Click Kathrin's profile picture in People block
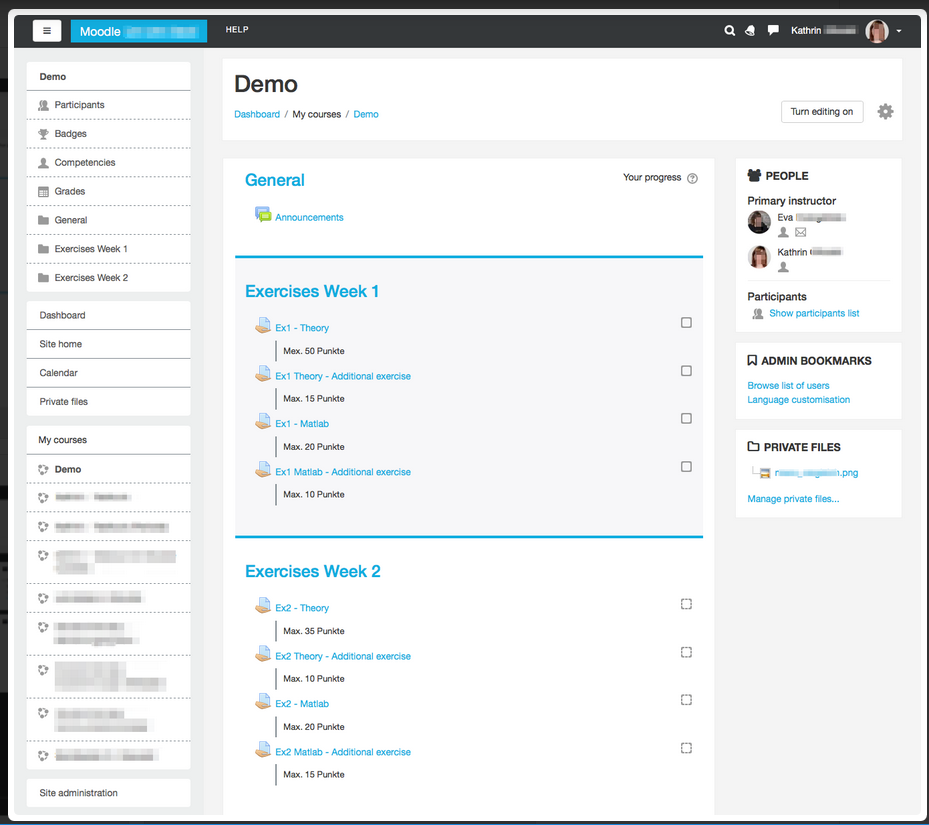The image size is (929, 825). point(759,257)
